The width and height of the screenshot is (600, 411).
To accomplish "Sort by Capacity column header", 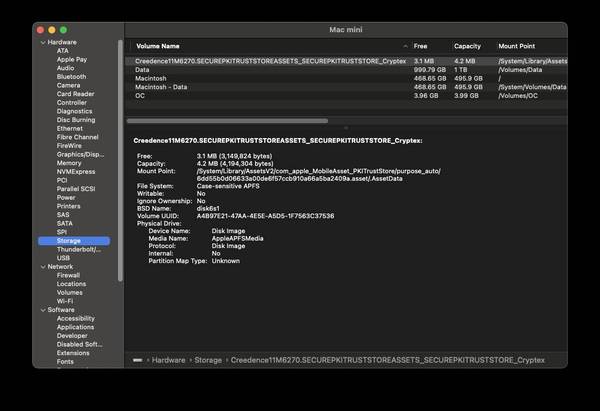I will (x=467, y=46).
